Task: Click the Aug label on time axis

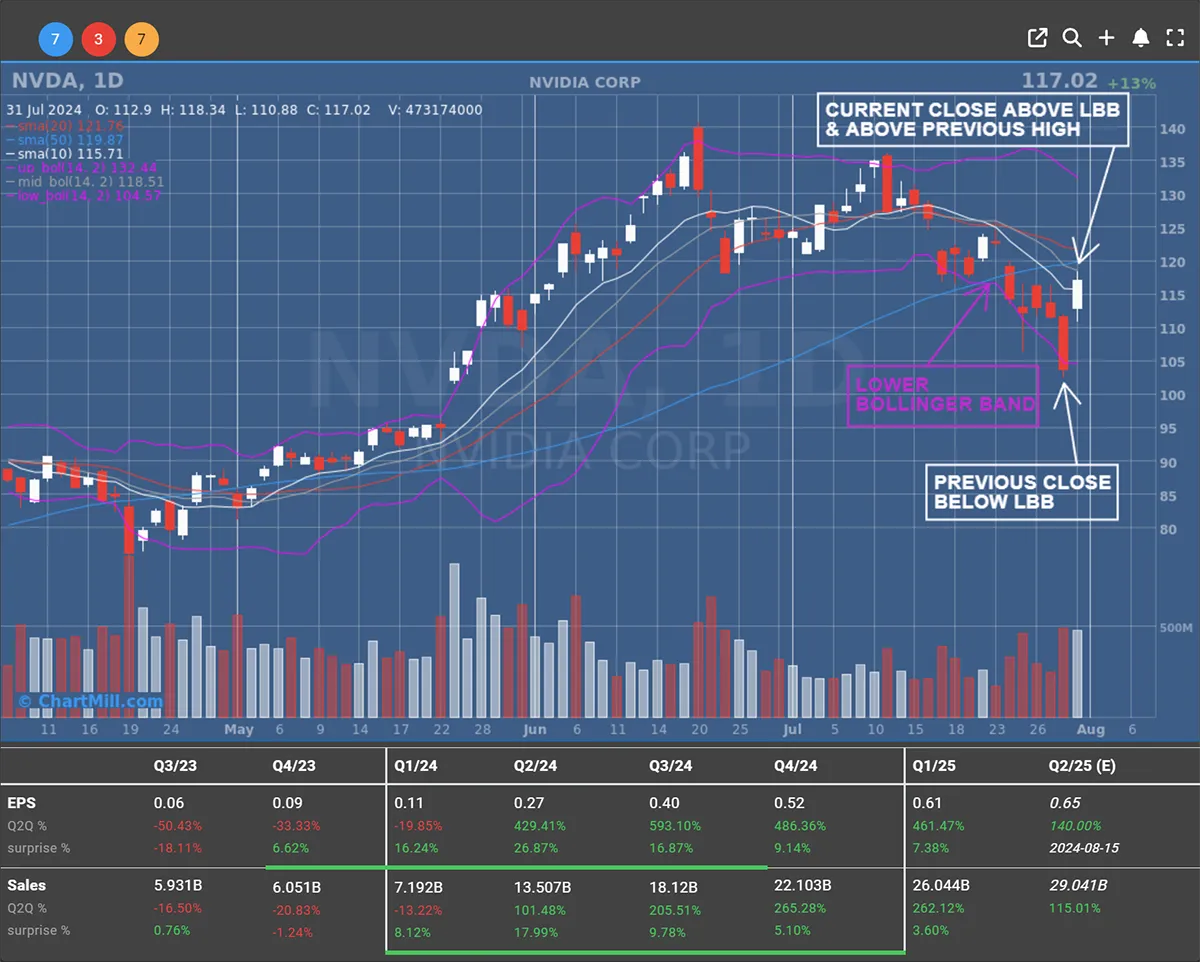Action: click(x=1090, y=730)
